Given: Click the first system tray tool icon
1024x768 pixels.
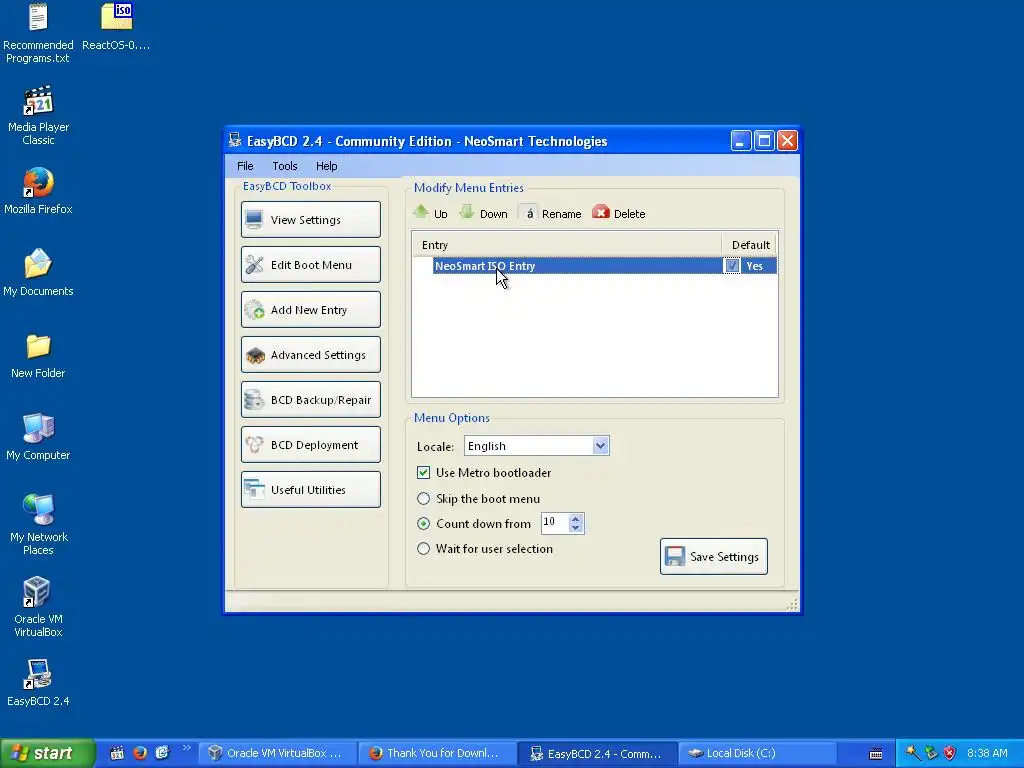Looking at the screenshot, I should click(x=913, y=753).
